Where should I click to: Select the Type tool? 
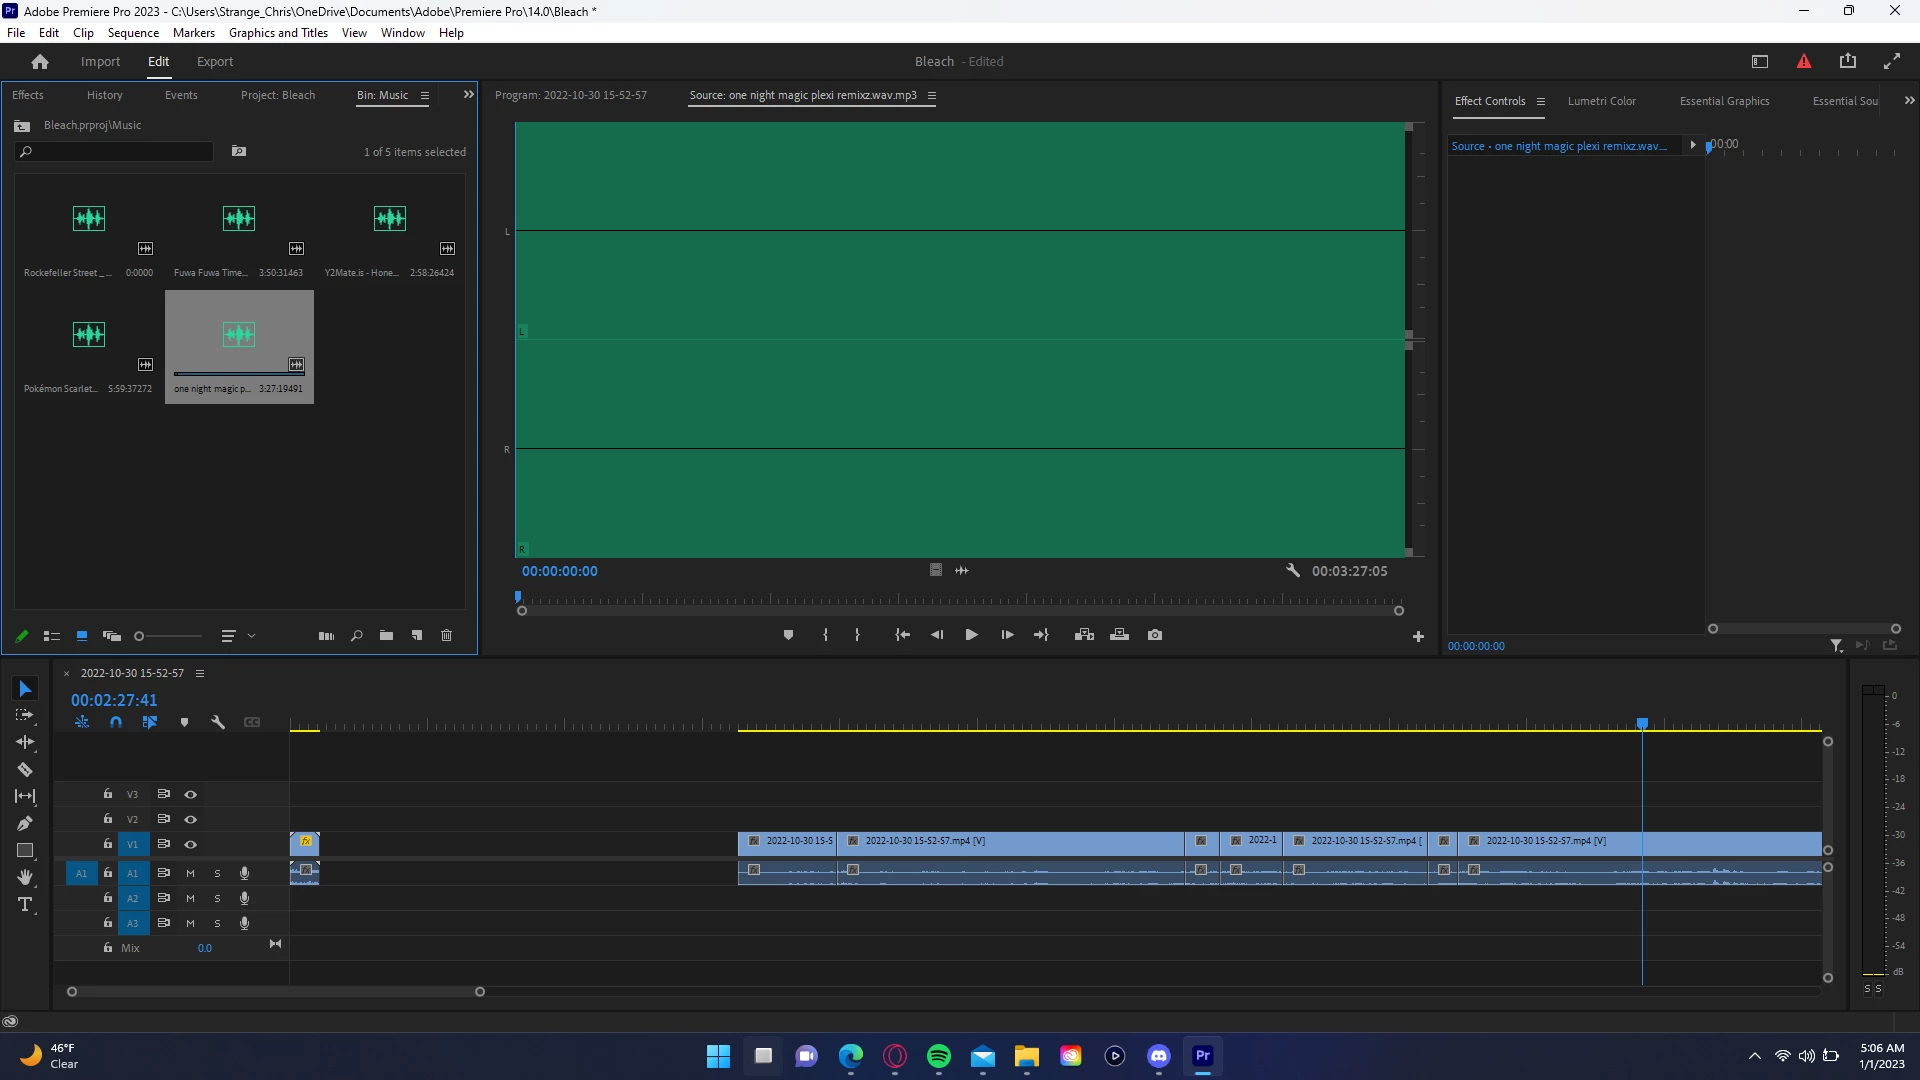point(25,905)
